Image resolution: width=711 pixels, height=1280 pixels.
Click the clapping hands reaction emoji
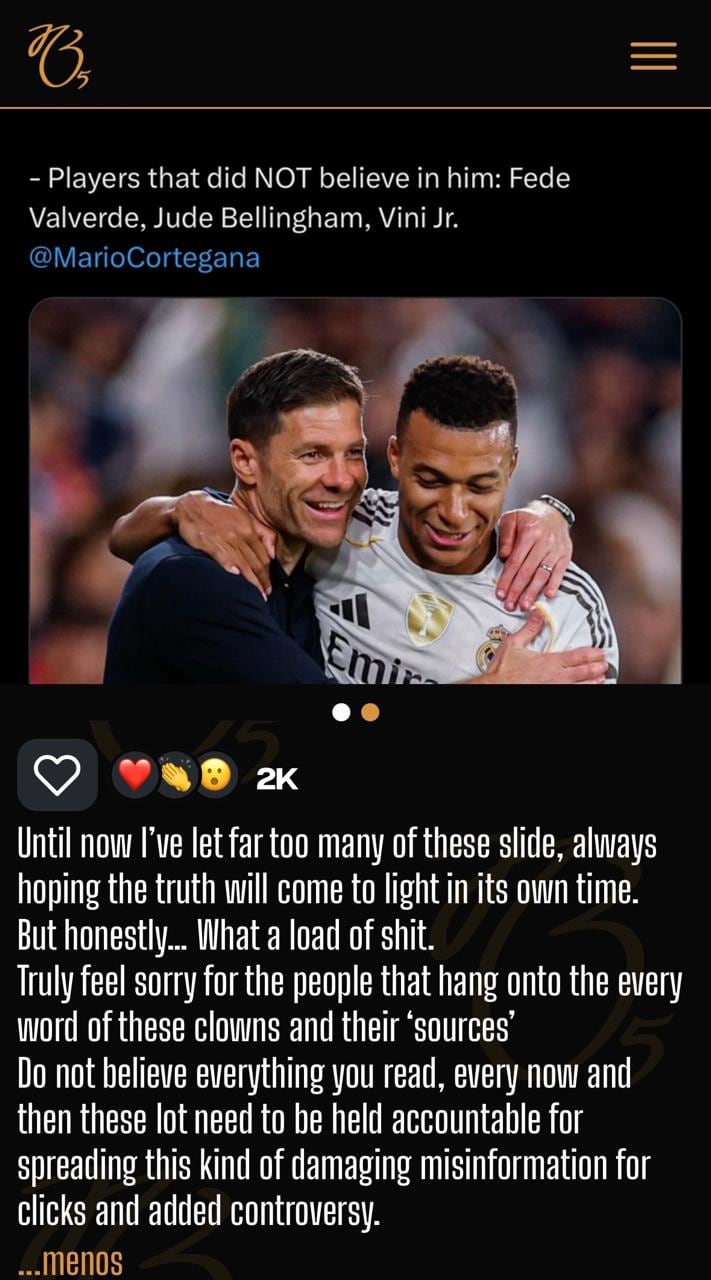click(x=174, y=776)
